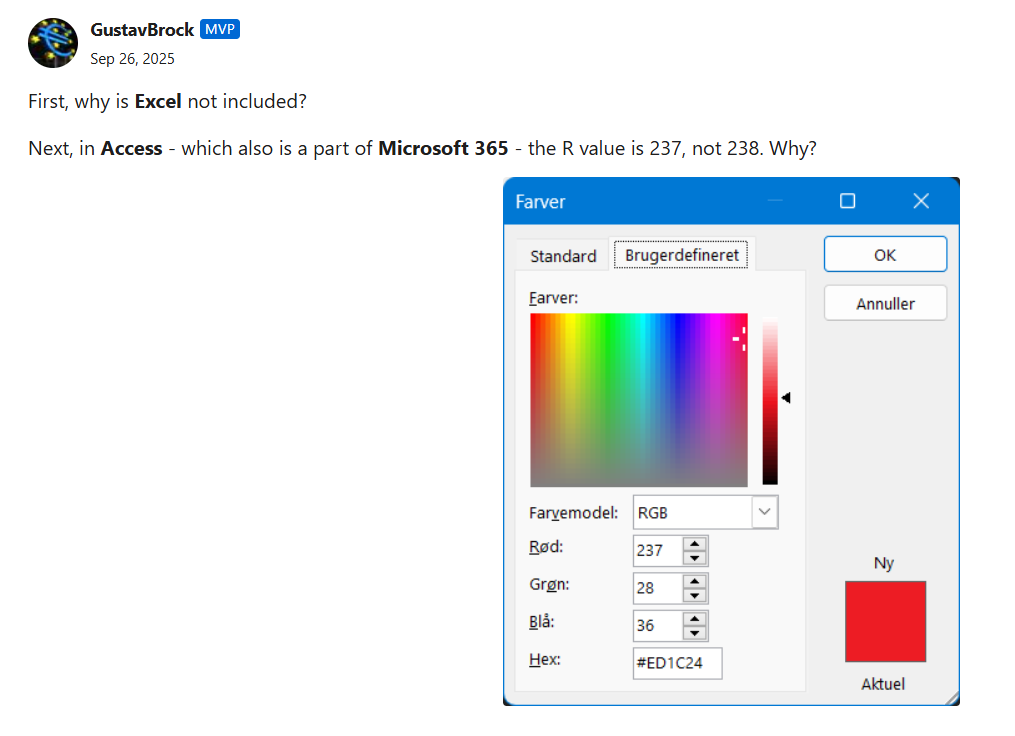Cancel the dialog with Annuller

point(884,302)
